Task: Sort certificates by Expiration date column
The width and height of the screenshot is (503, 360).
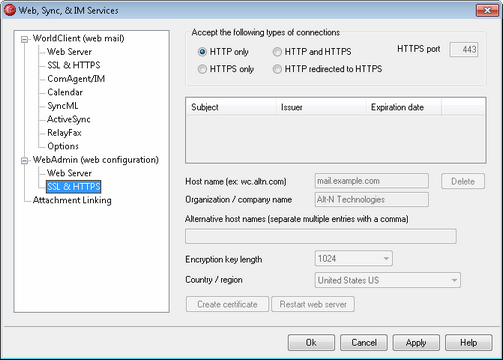Action: click(x=404, y=107)
